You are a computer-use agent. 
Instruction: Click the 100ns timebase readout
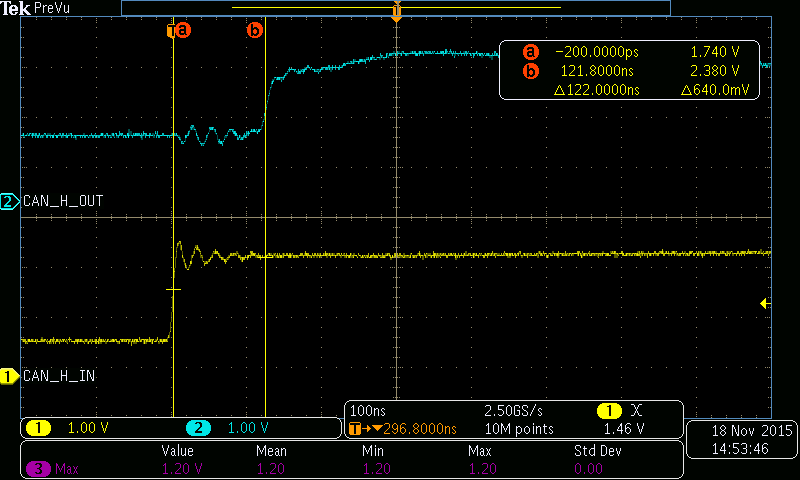(x=368, y=411)
